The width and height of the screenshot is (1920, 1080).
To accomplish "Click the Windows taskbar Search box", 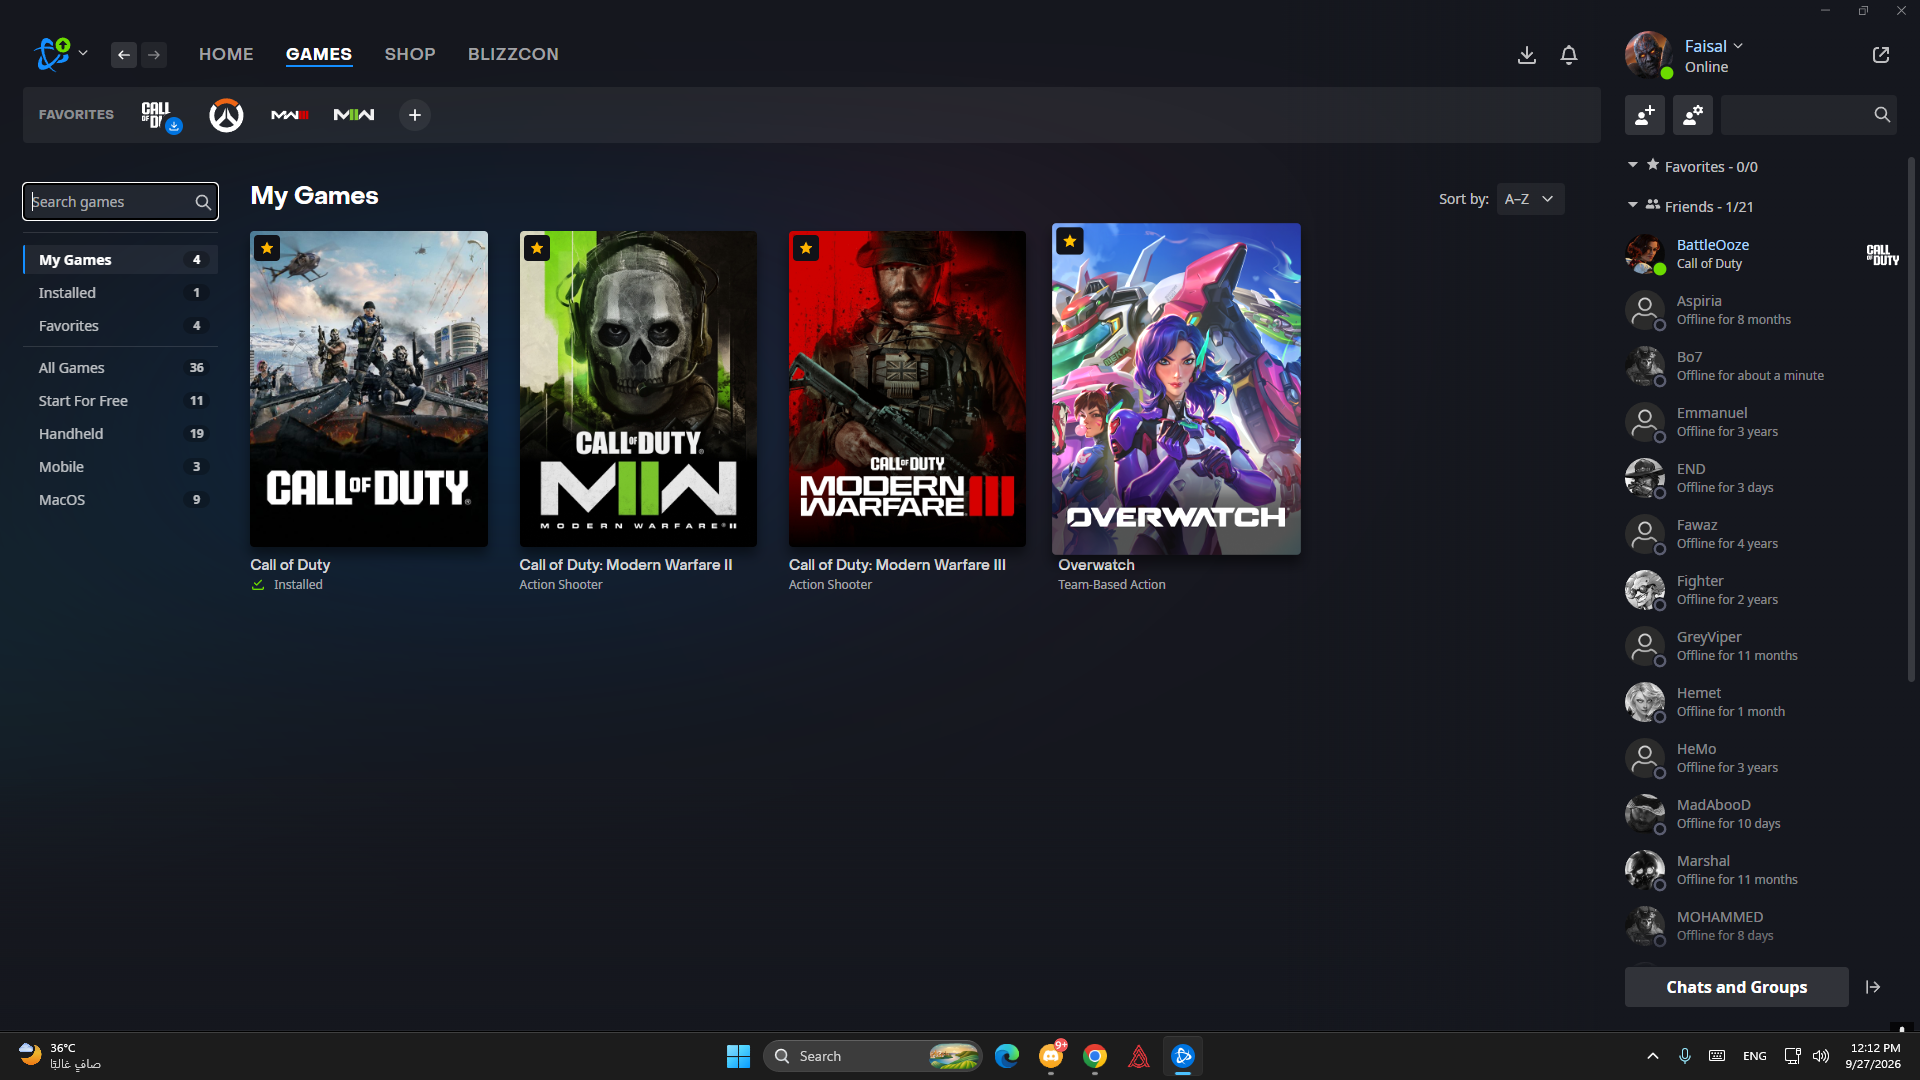I will [873, 1056].
